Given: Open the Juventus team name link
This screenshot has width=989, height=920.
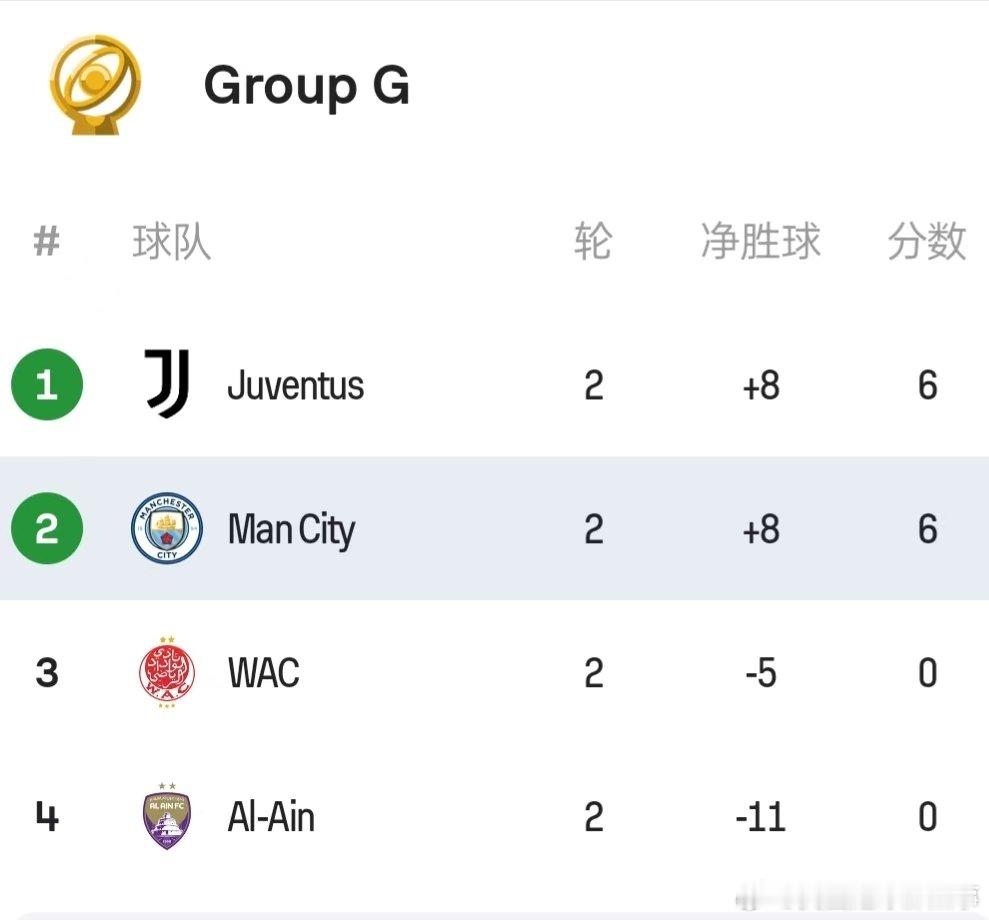Looking at the screenshot, I should tap(295, 385).
